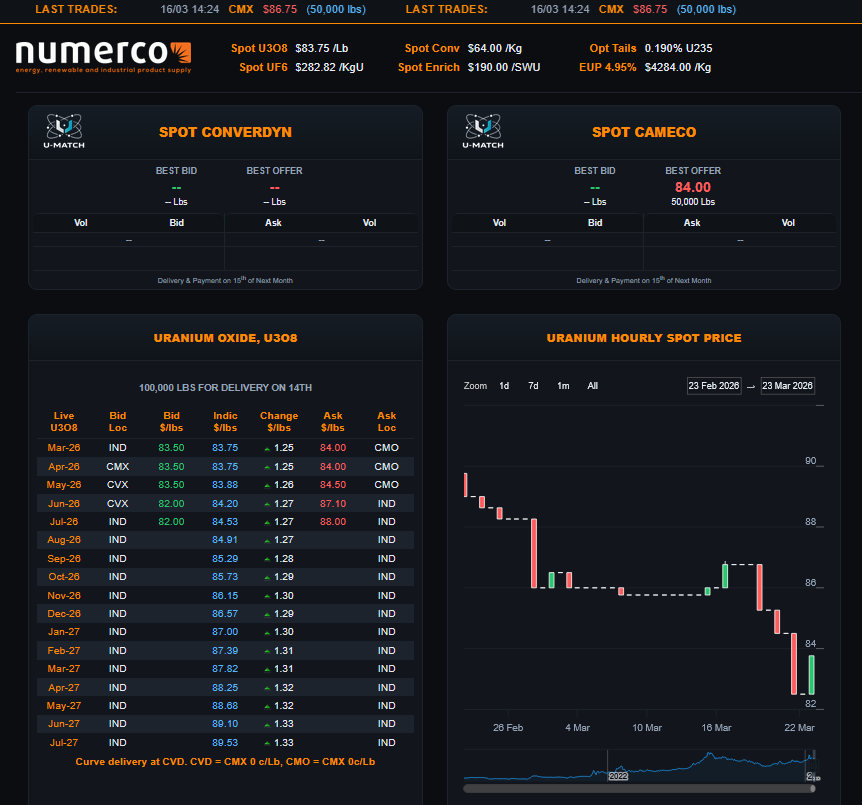Click the May-26 bid location CVX

(x=118, y=484)
